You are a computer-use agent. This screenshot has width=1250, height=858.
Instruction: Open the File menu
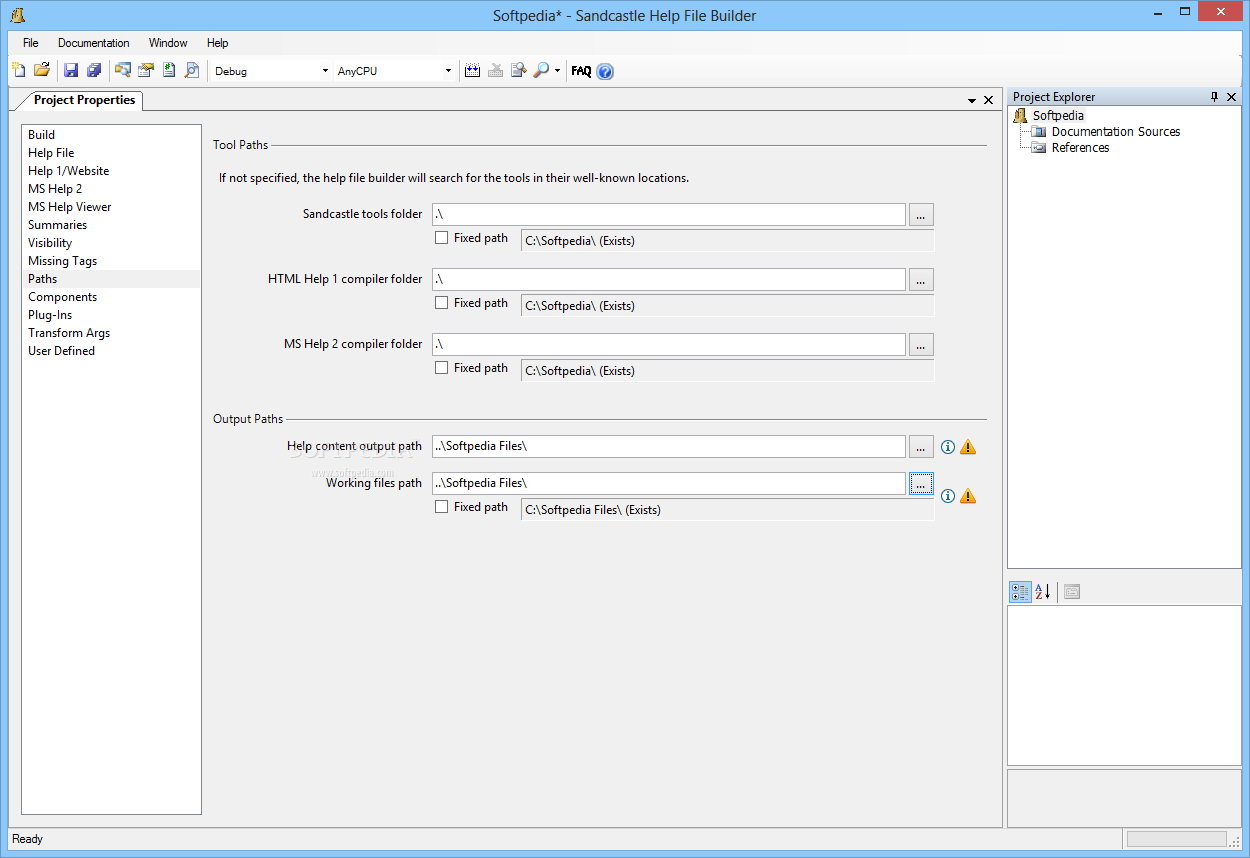click(31, 43)
